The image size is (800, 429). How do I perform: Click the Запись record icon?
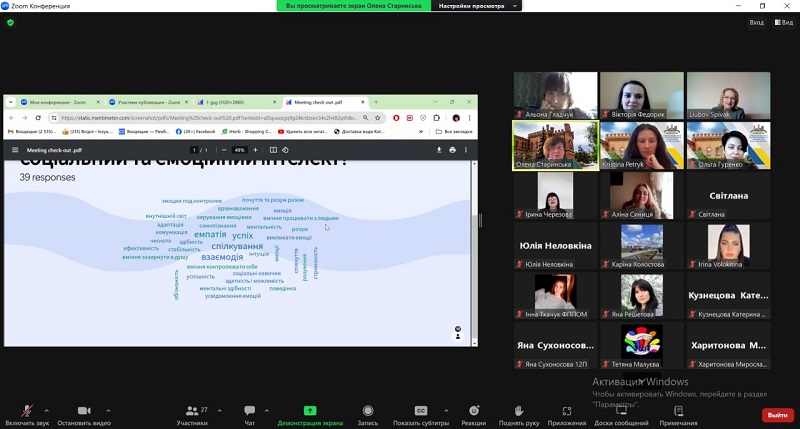(x=367, y=411)
